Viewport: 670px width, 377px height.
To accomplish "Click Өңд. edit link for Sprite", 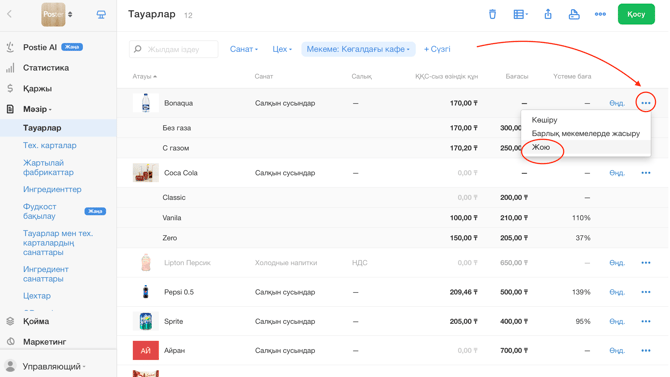I will (617, 321).
